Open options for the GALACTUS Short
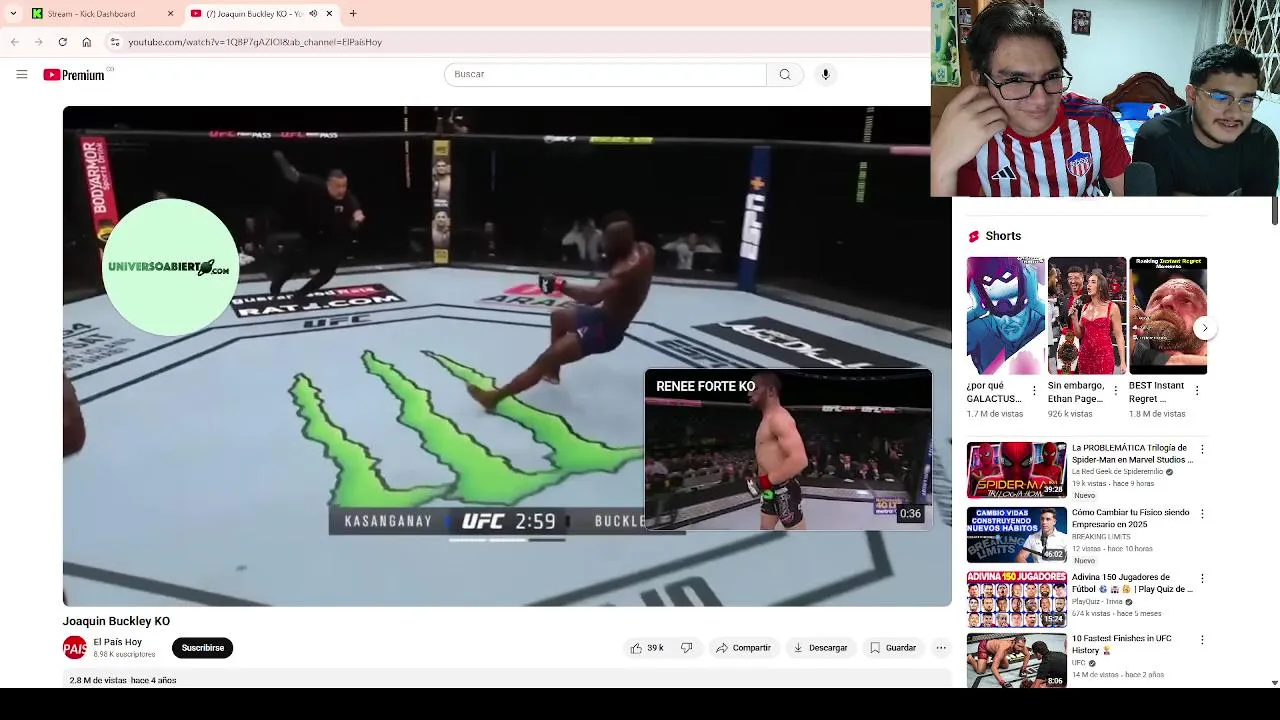Screen dimensions: 1280x720 (1034, 391)
